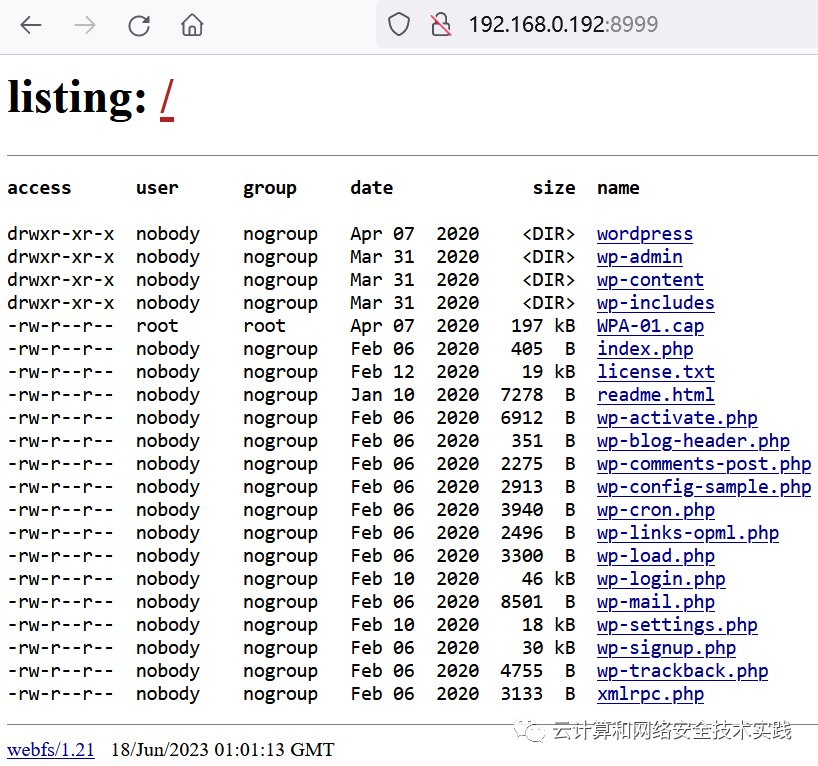
Task: Open readme.html file link
Action: click(x=656, y=395)
